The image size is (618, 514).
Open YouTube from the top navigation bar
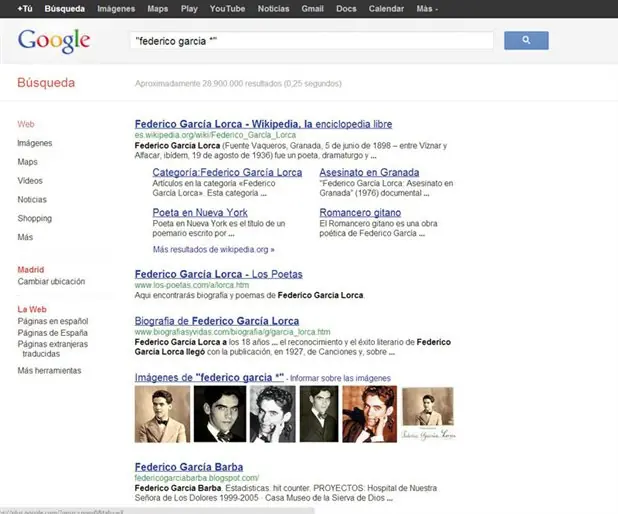(227, 9)
